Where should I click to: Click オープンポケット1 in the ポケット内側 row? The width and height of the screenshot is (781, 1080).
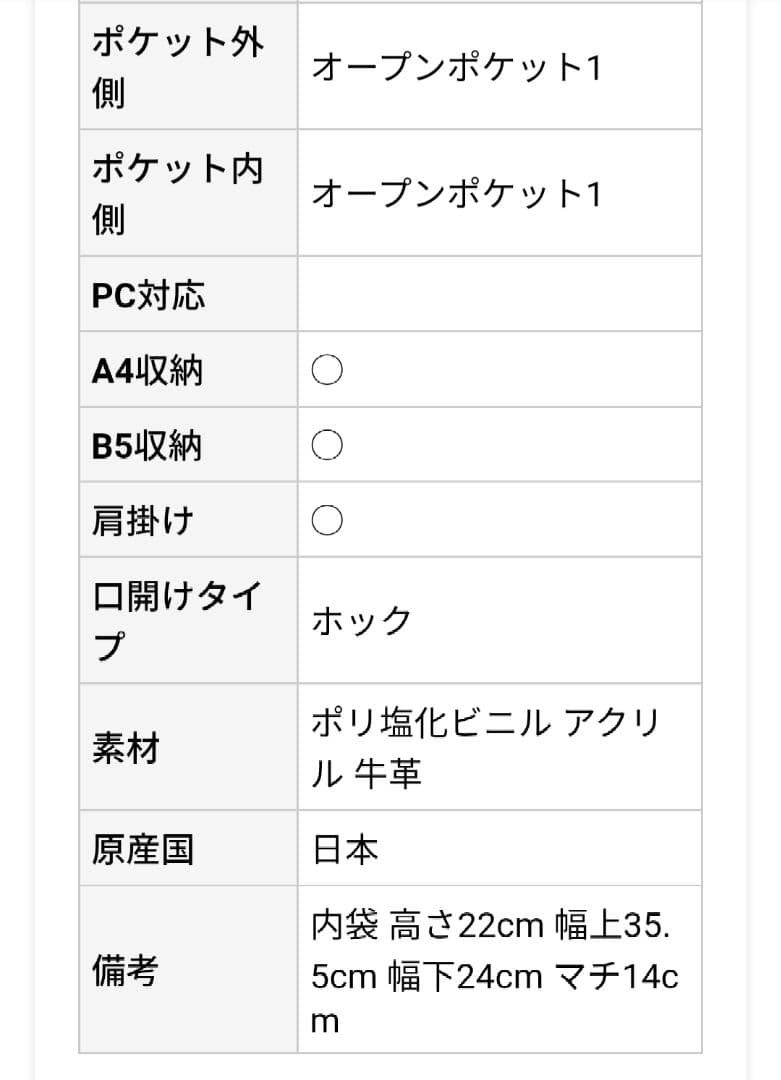456,193
